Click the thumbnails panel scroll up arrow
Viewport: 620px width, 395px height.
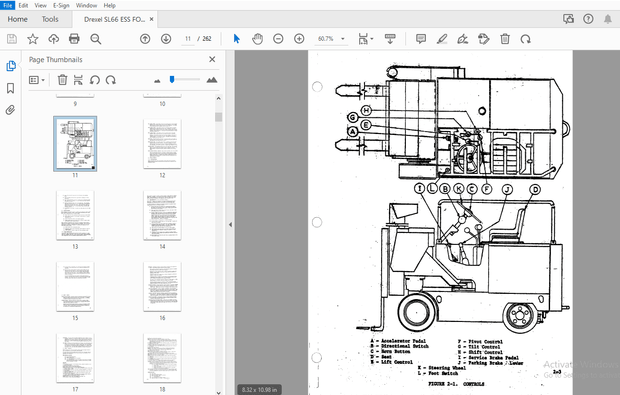pos(219,98)
